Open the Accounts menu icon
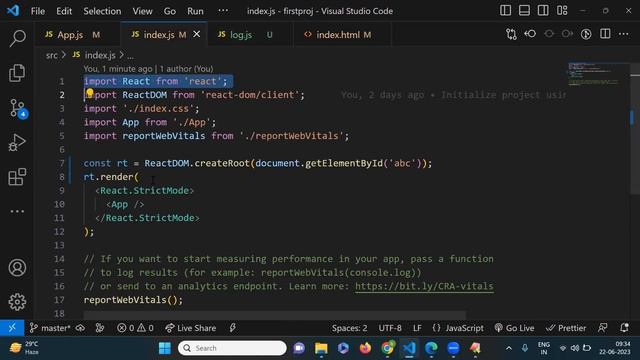This screenshot has height=360, width=640. point(17,268)
